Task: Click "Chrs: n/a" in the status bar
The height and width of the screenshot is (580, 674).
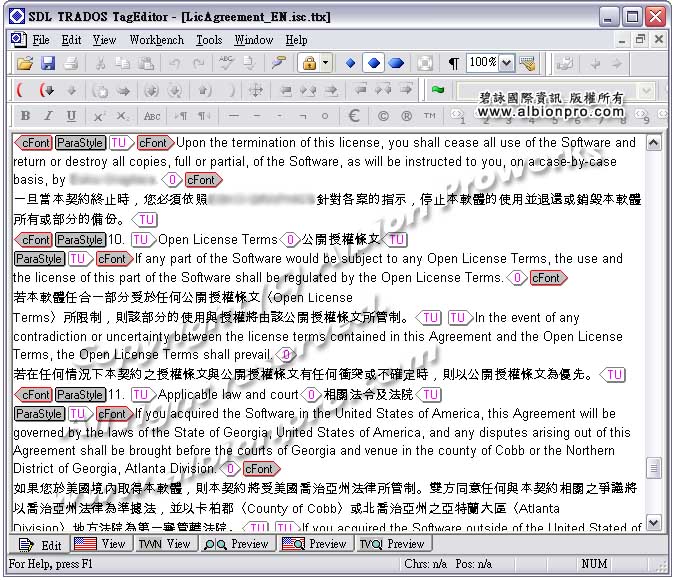Action: (425, 564)
